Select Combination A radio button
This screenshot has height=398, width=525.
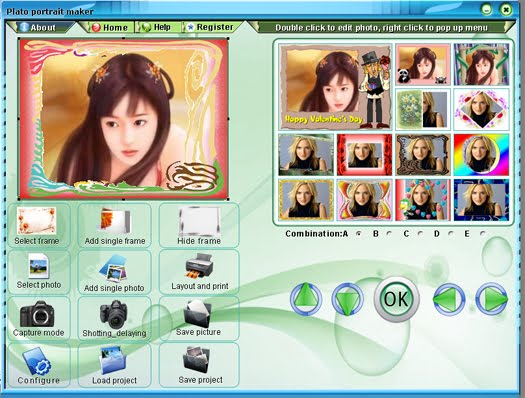(x=359, y=234)
